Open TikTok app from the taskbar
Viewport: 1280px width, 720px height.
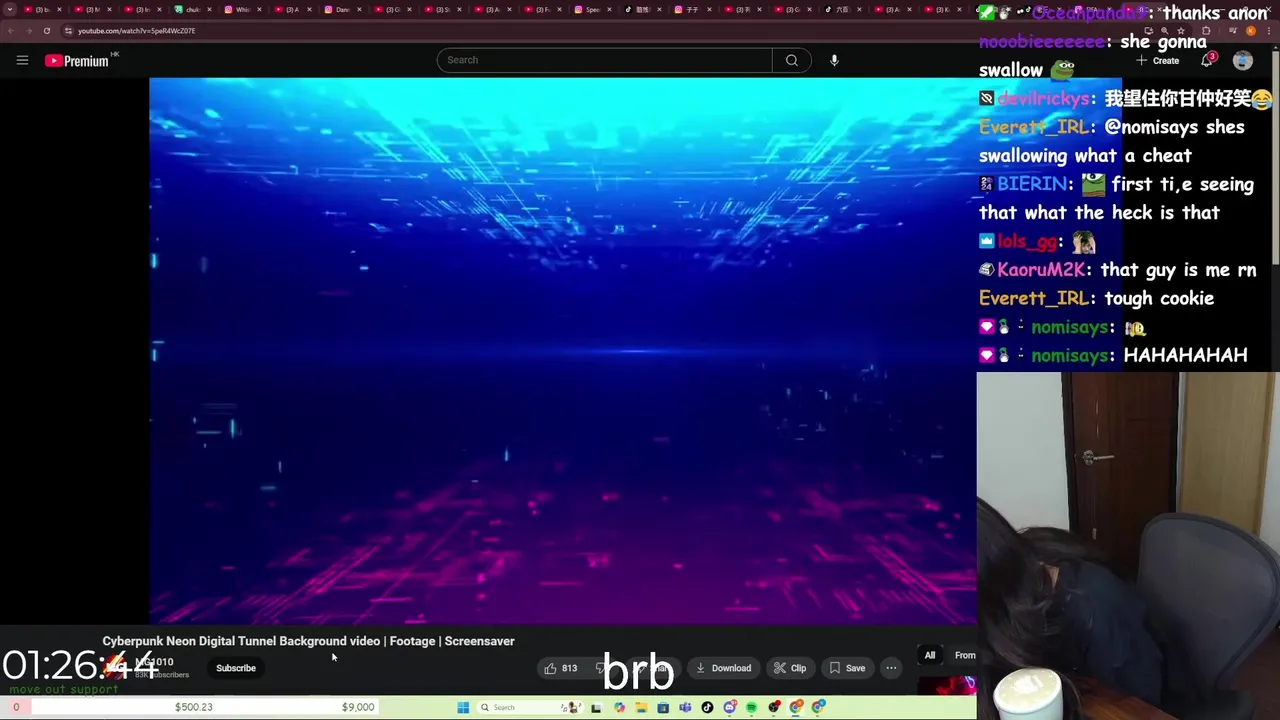coord(707,708)
